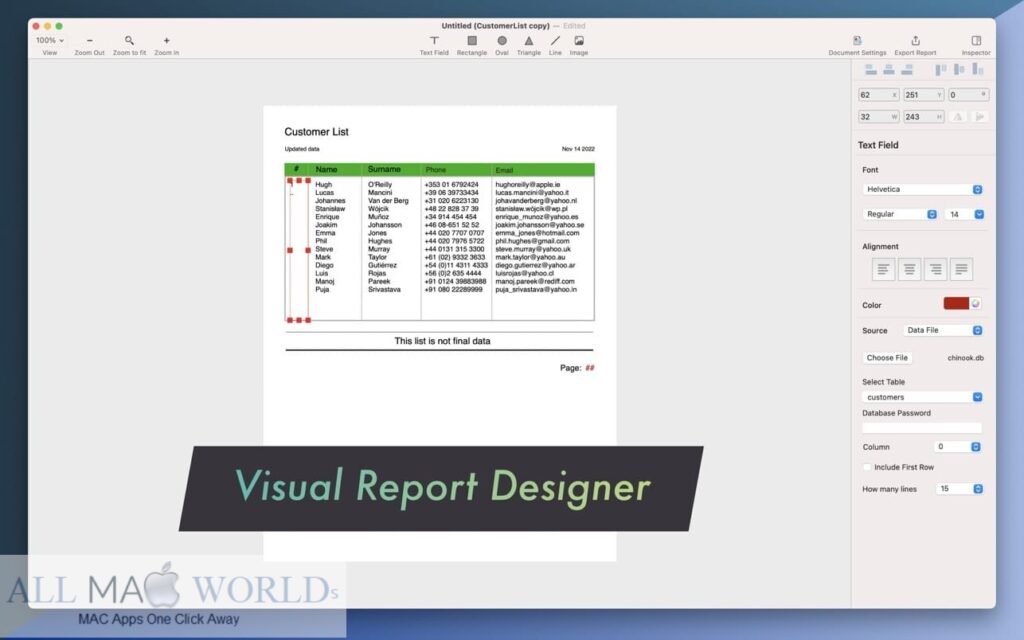The image size is (1024, 640).
Task: Click the Page: label text
Action: click(x=570, y=368)
